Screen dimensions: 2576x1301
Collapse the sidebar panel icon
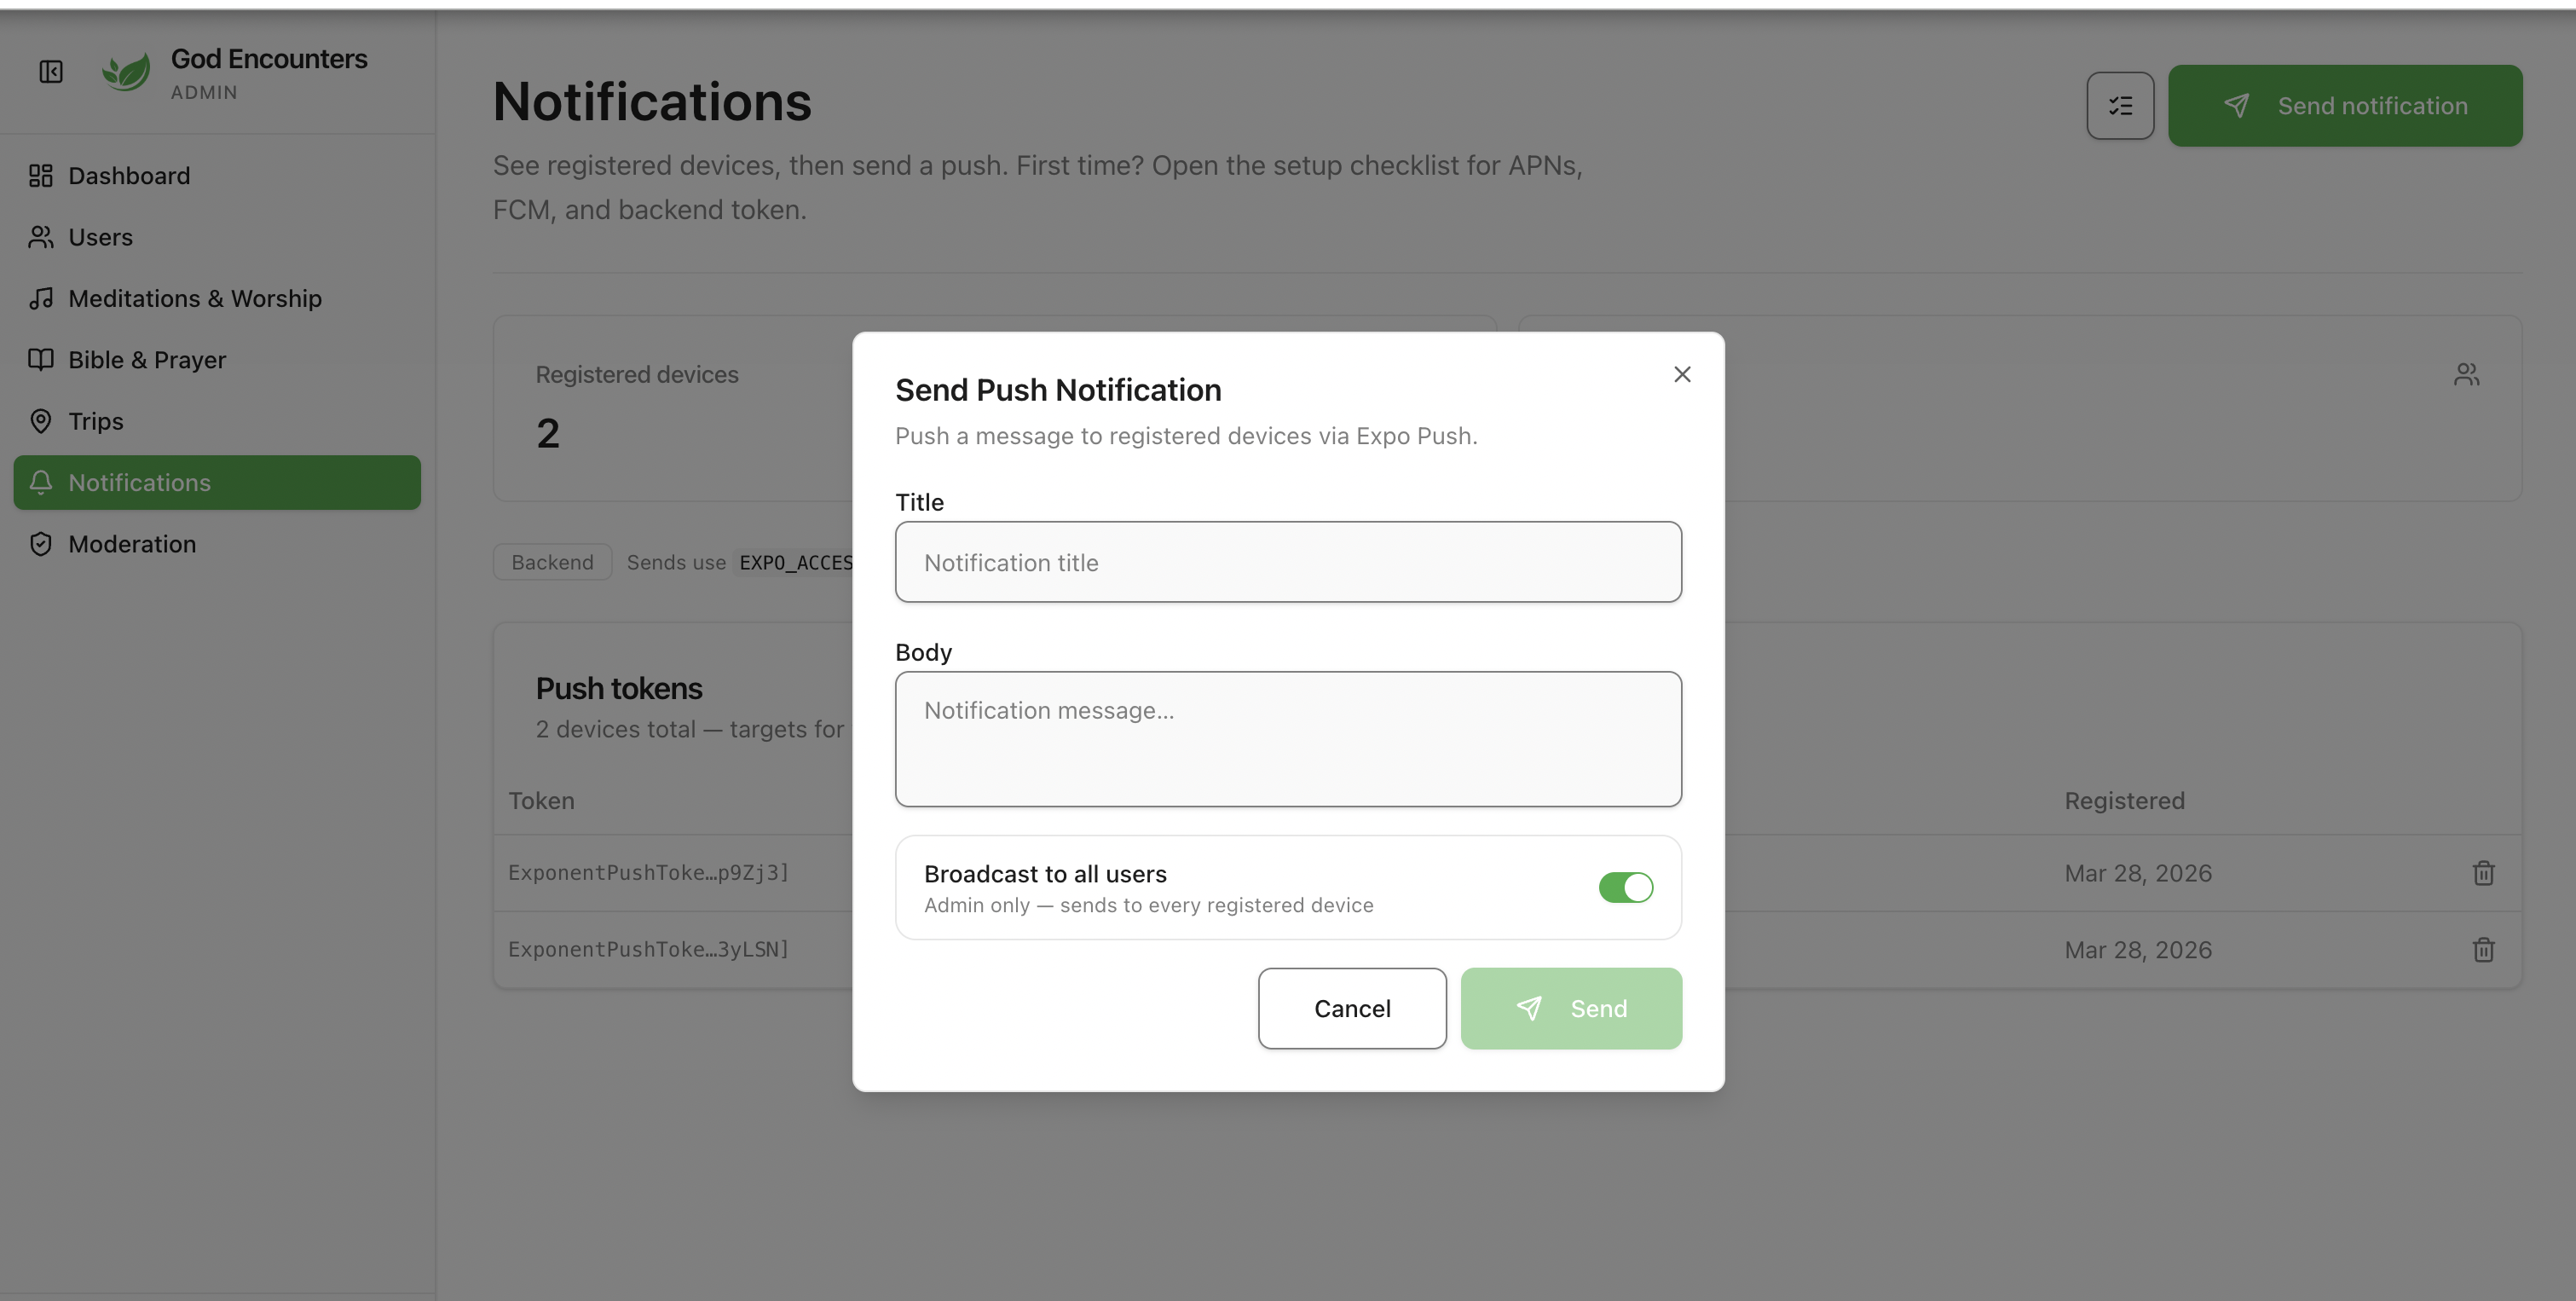(x=51, y=72)
